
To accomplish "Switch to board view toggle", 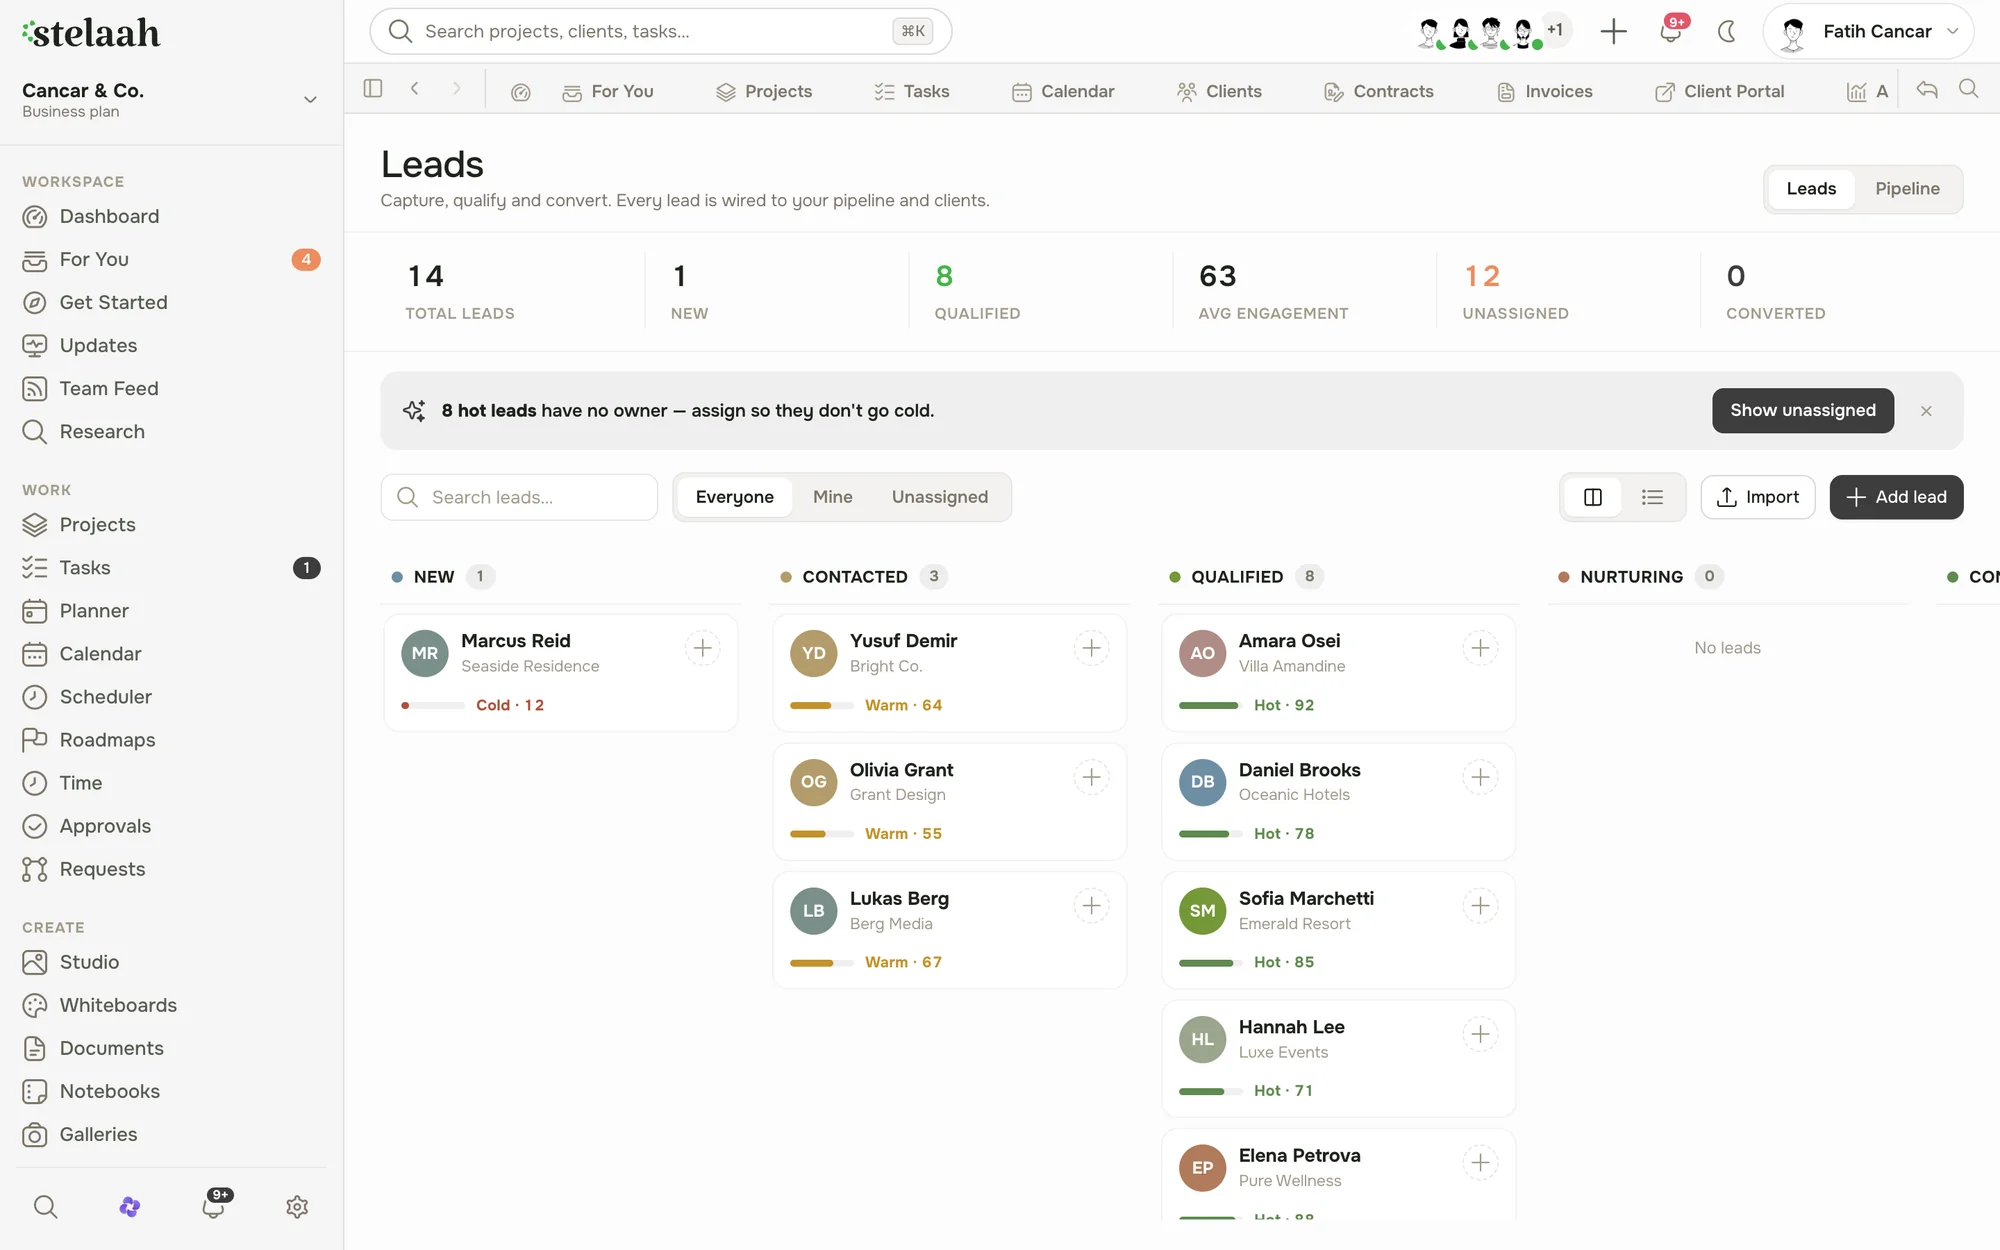I will pyautogui.click(x=1593, y=497).
